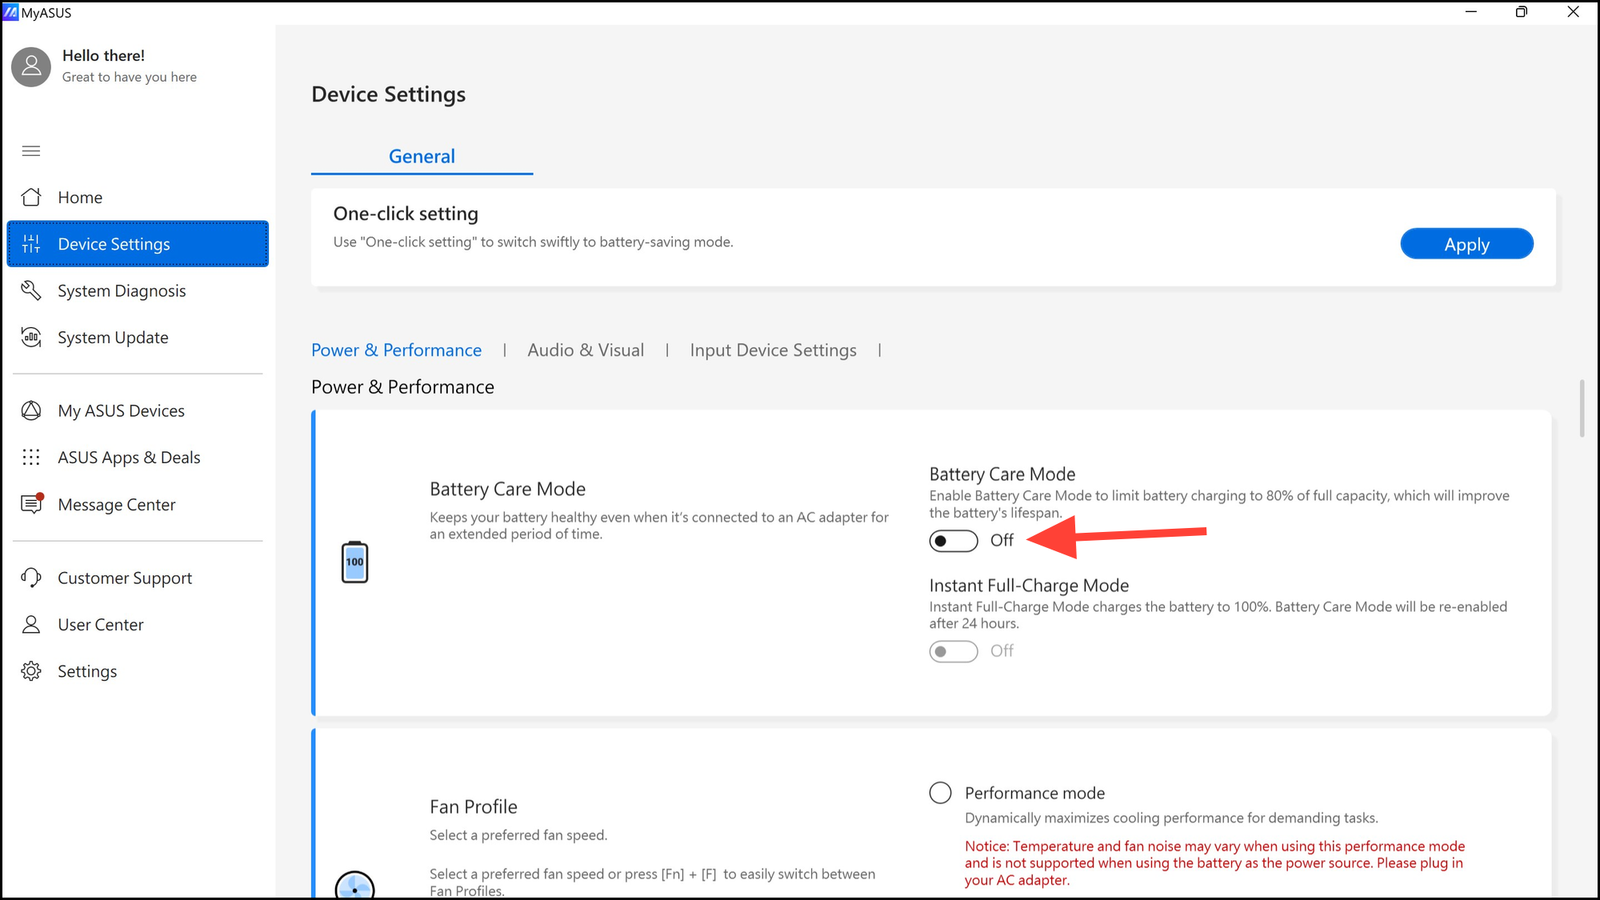Viewport: 1600px width, 900px height.
Task: Click the user profile avatar
Action: (x=30, y=66)
